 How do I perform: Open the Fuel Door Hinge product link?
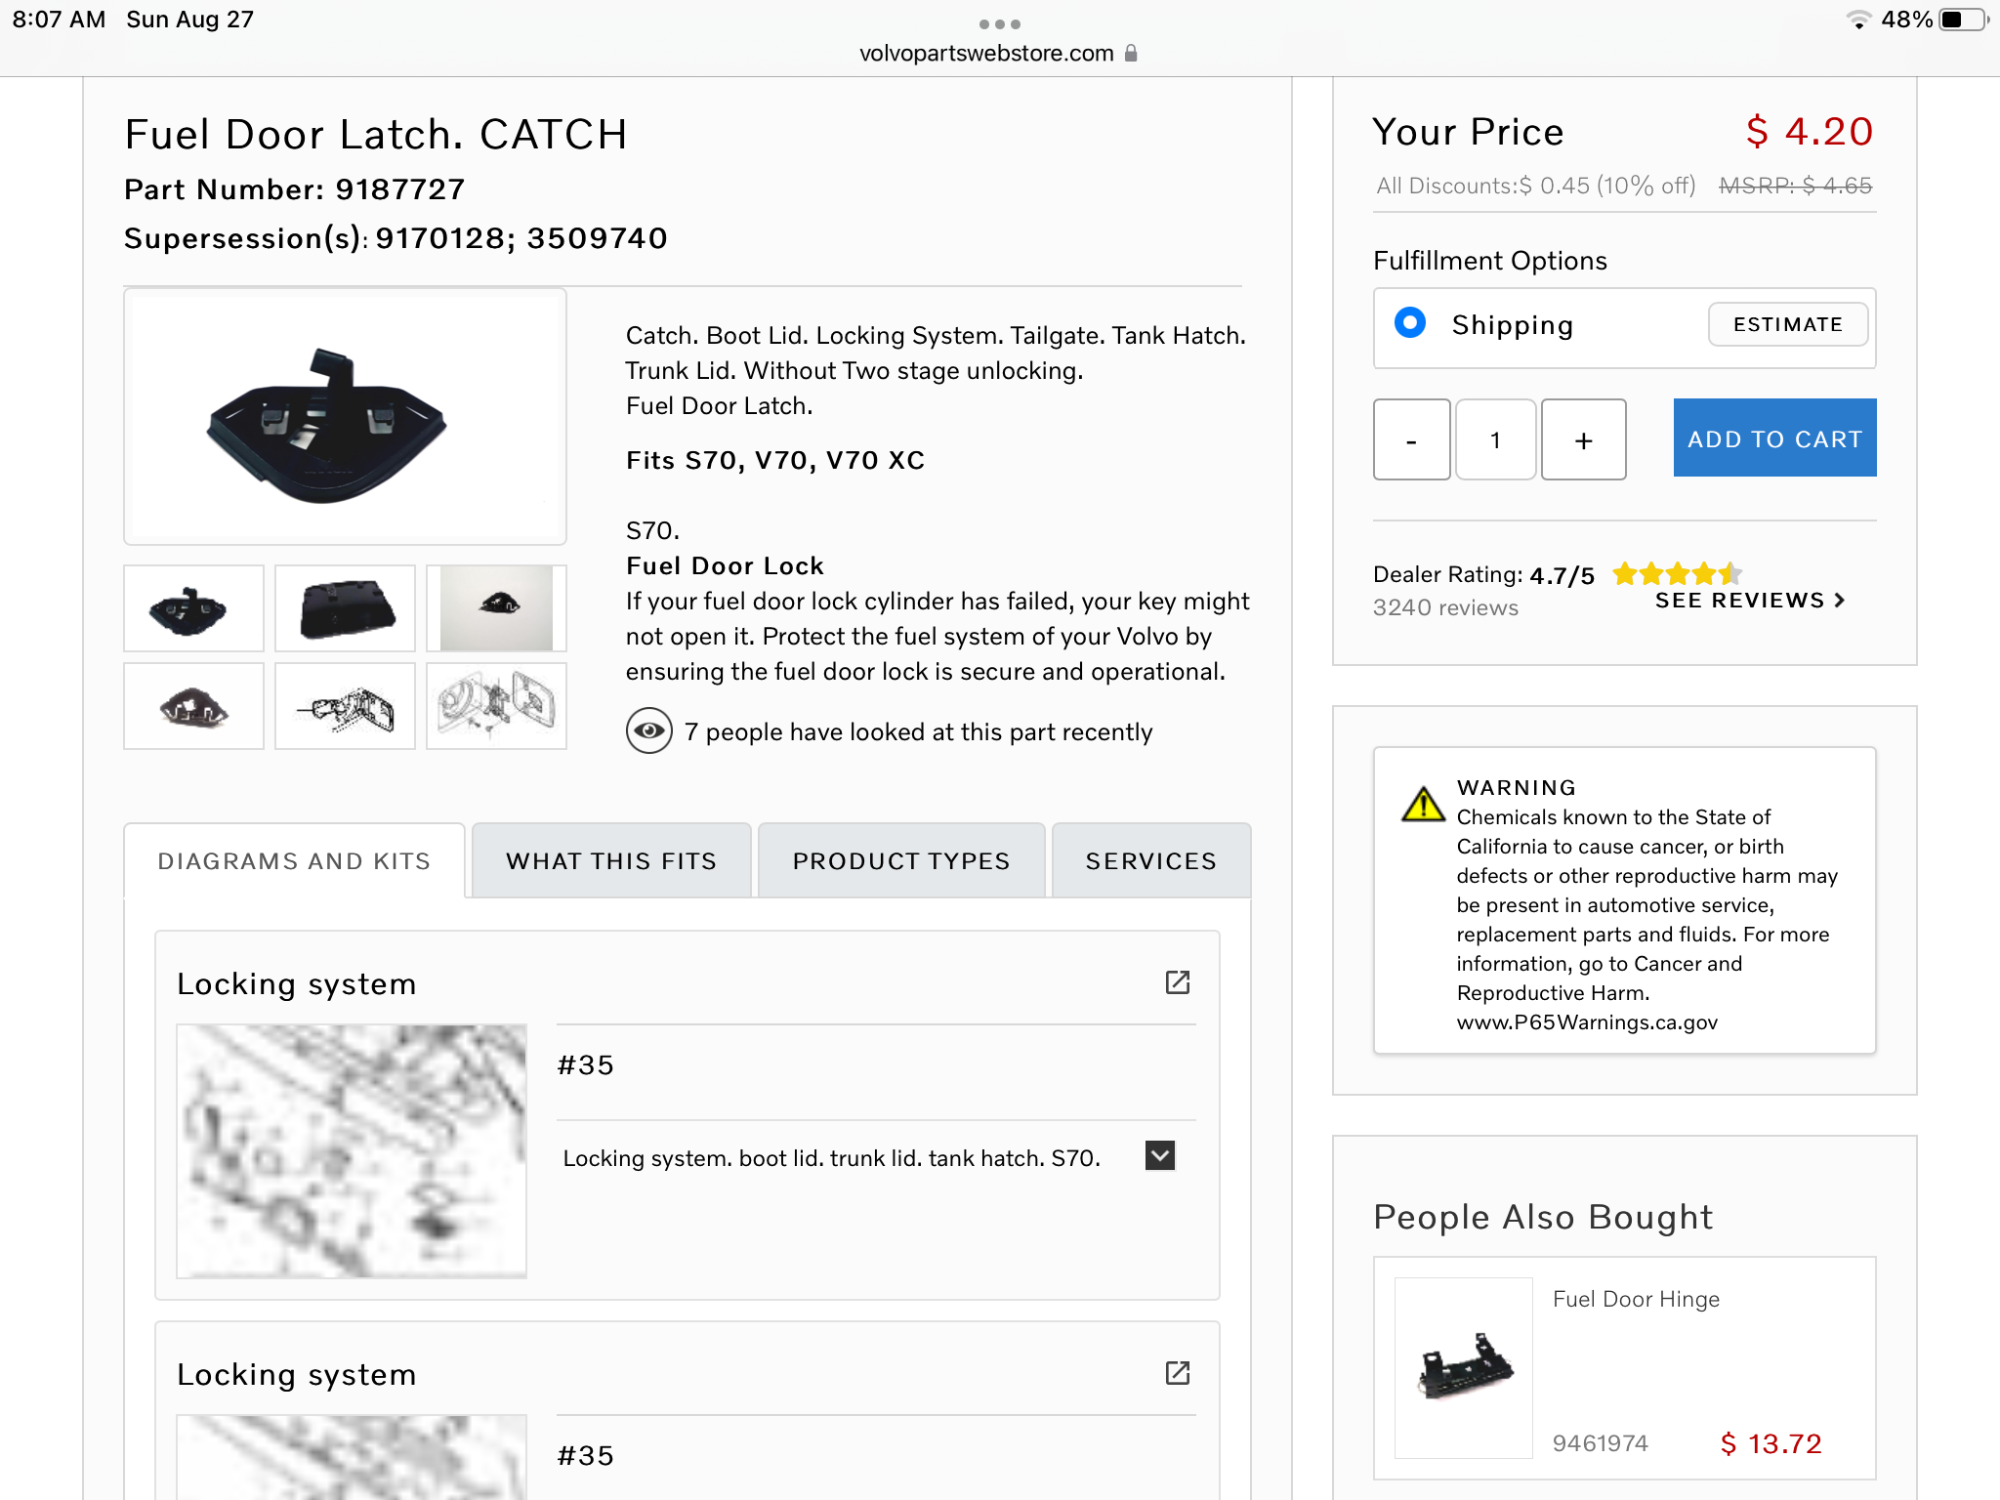coord(1636,1299)
